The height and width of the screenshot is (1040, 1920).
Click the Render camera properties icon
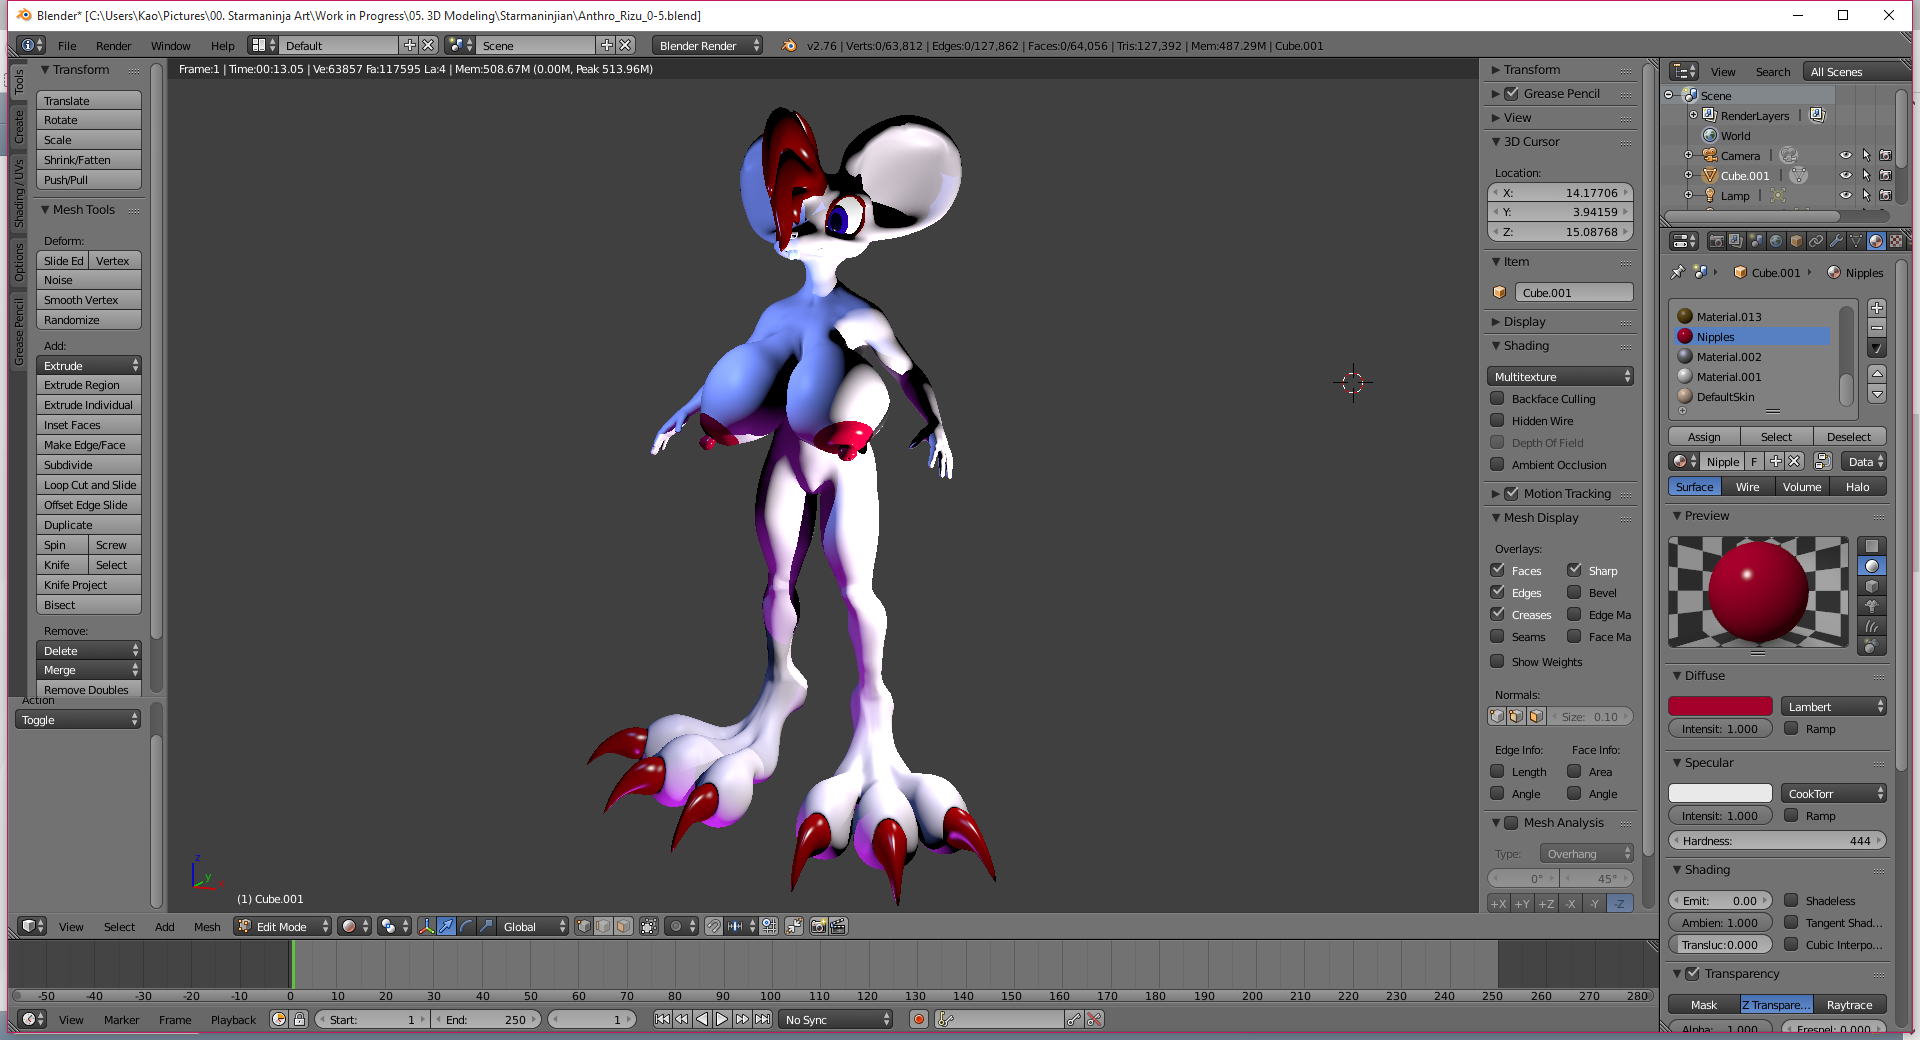point(1716,241)
